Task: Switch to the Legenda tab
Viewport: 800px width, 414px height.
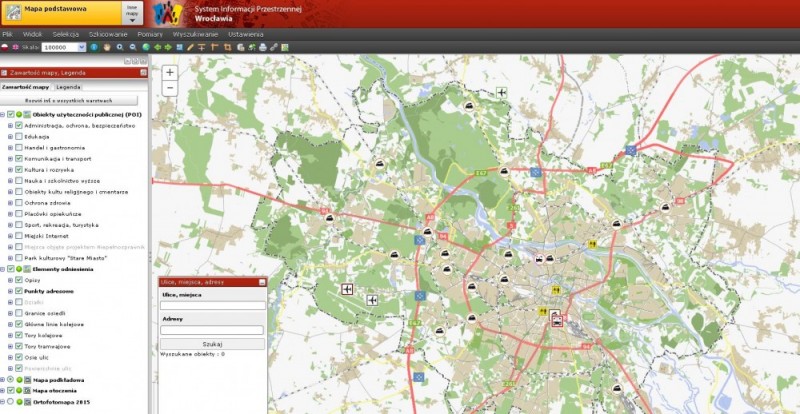Action: (68, 87)
